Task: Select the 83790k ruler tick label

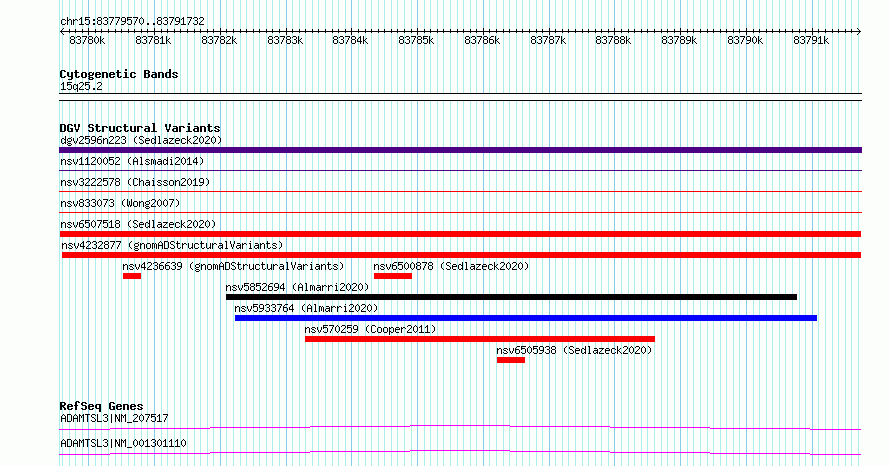Action: [745, 40]
